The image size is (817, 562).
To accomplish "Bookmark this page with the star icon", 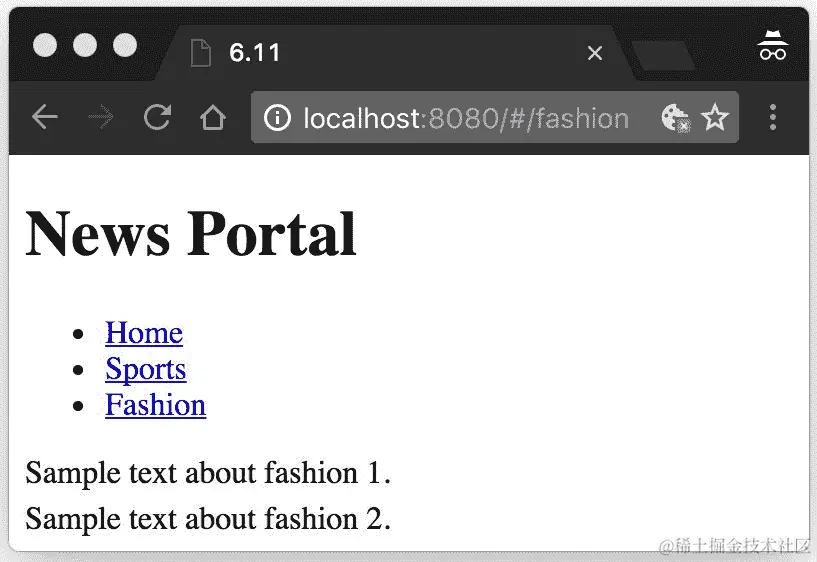I will 714,117.
